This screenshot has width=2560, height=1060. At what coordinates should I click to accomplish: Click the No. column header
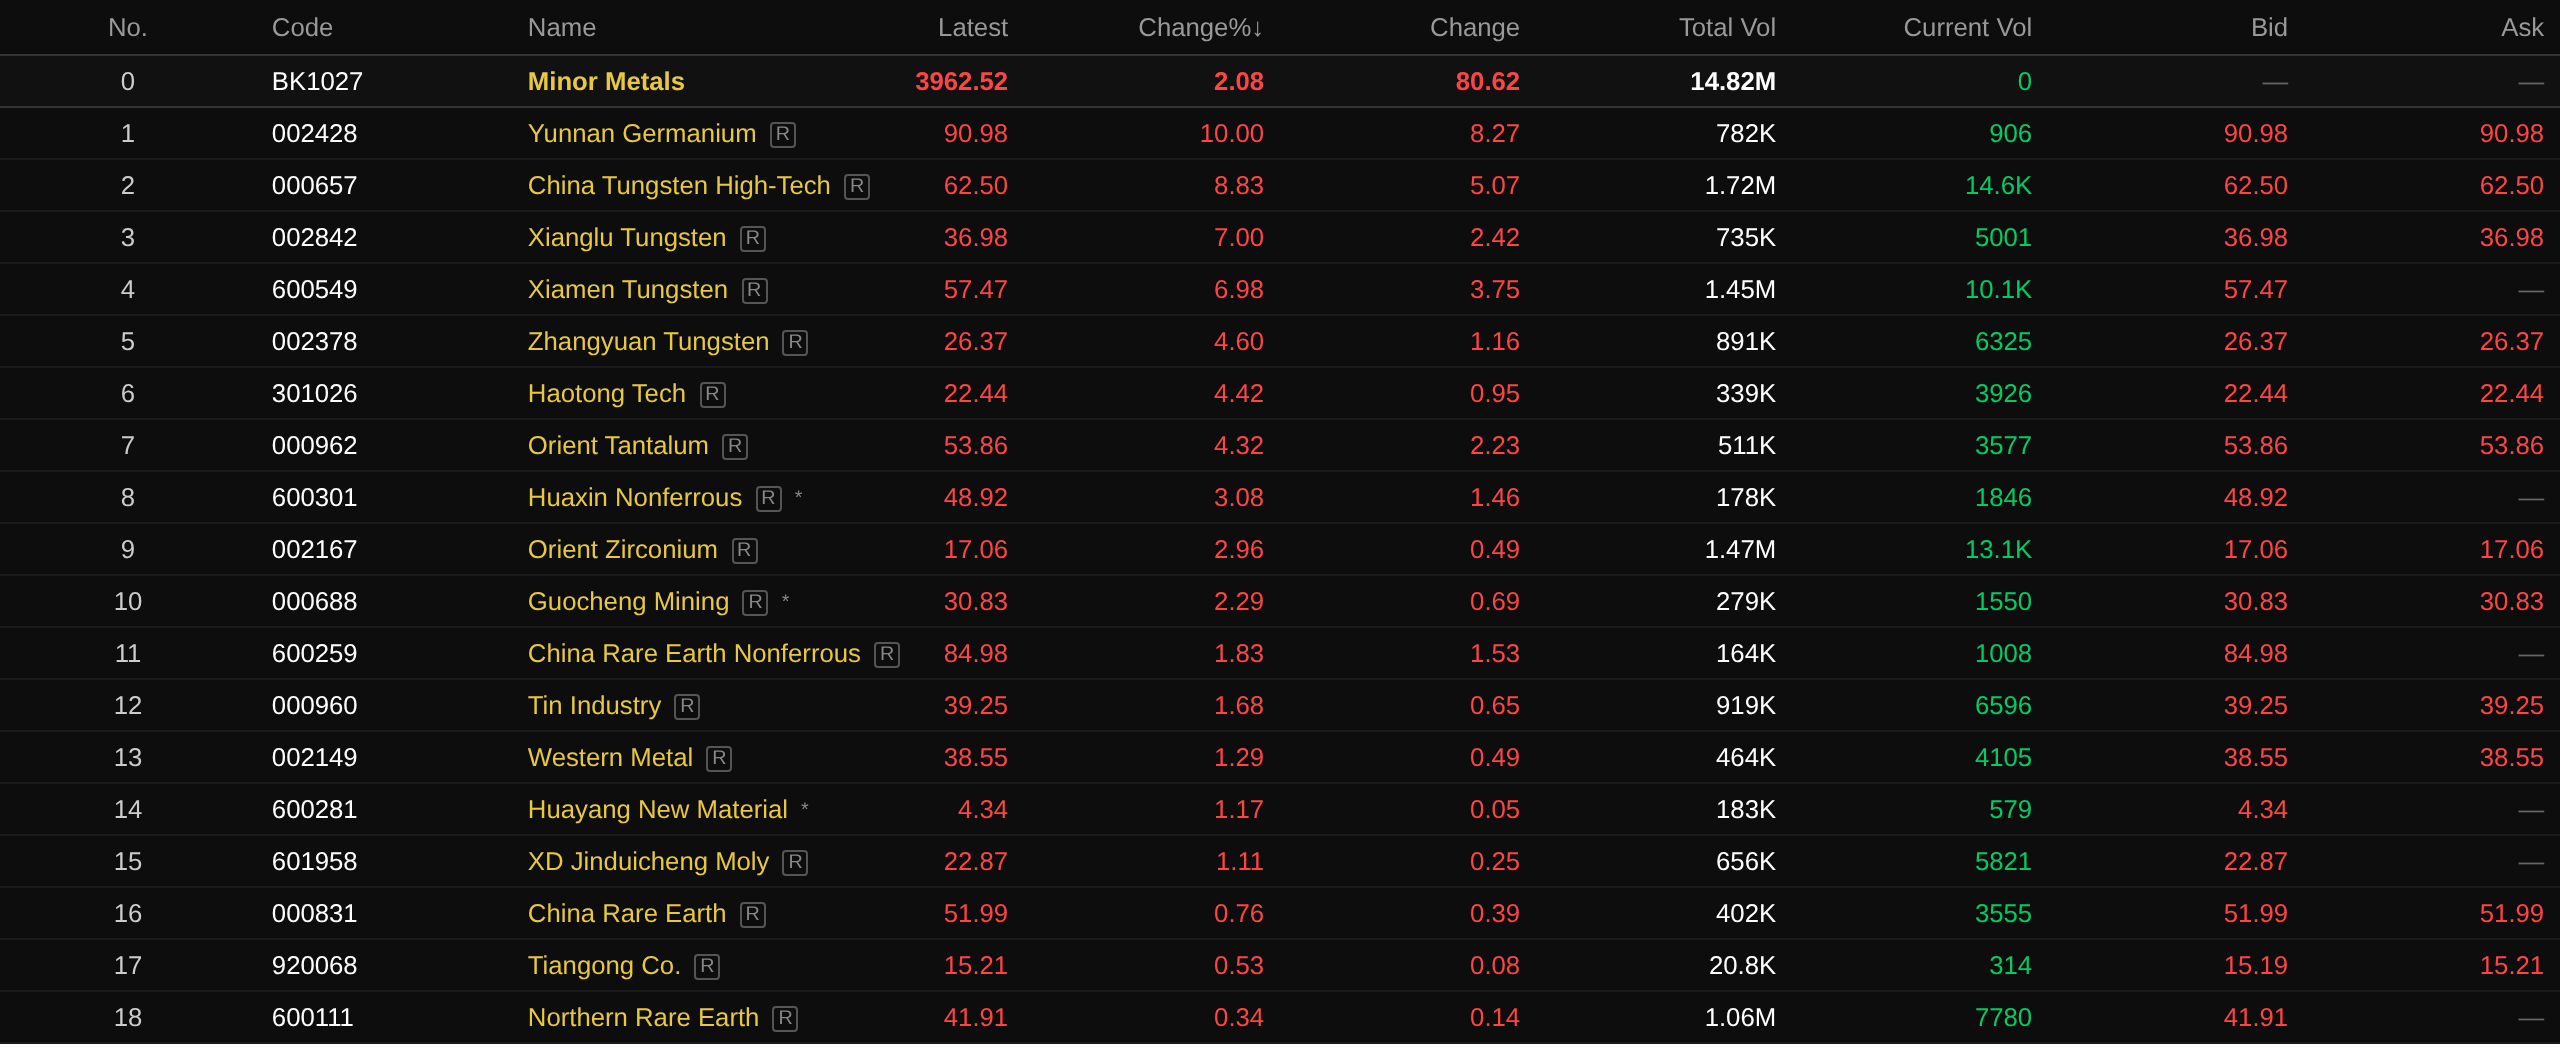click(128, 27)
